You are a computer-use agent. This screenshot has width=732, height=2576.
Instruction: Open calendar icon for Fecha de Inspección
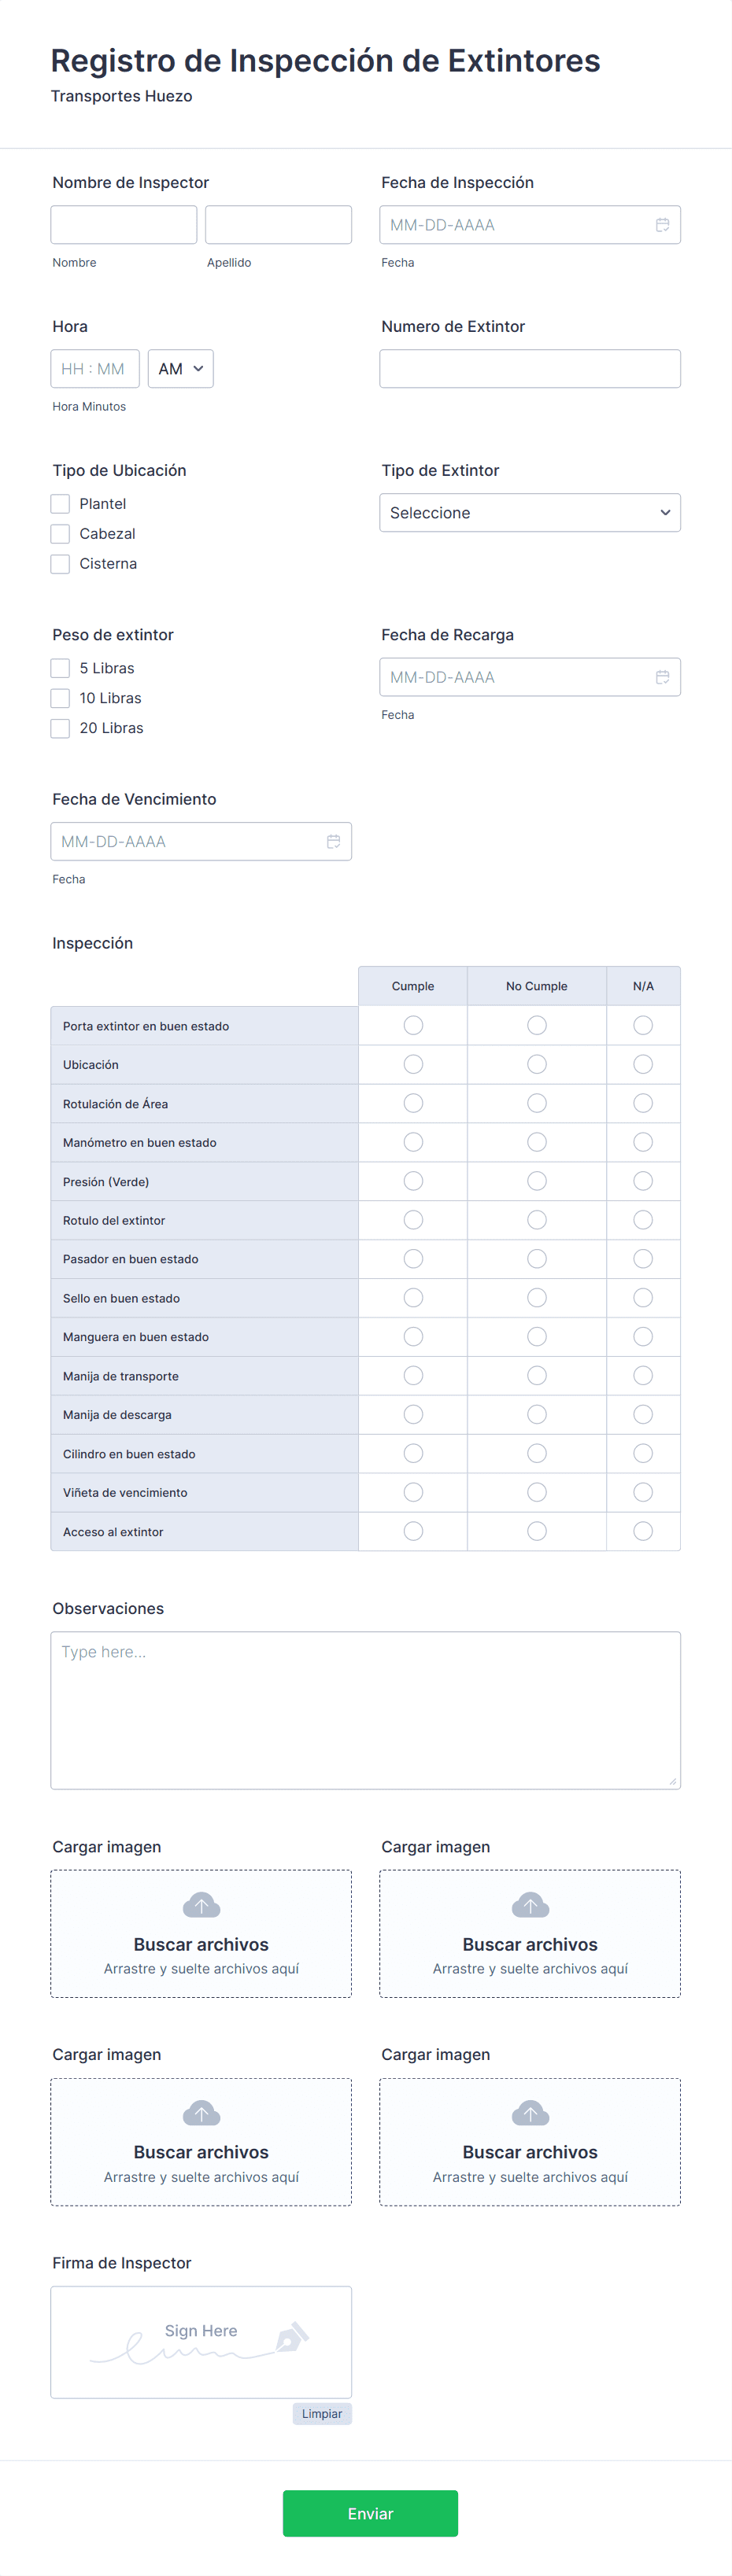[662, 225]
